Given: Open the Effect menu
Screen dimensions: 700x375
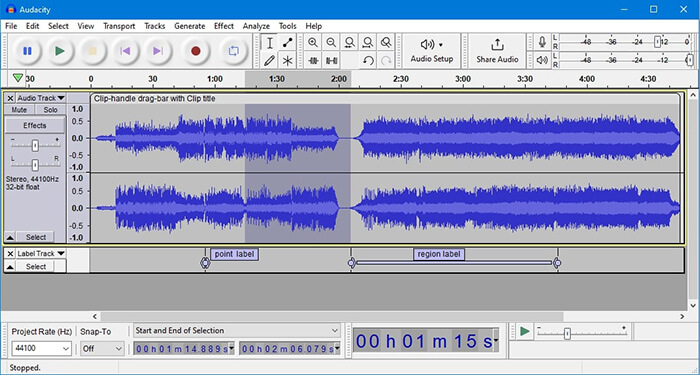Looking at the screenshot, I should pyautogui.click(x=224, y=26).
